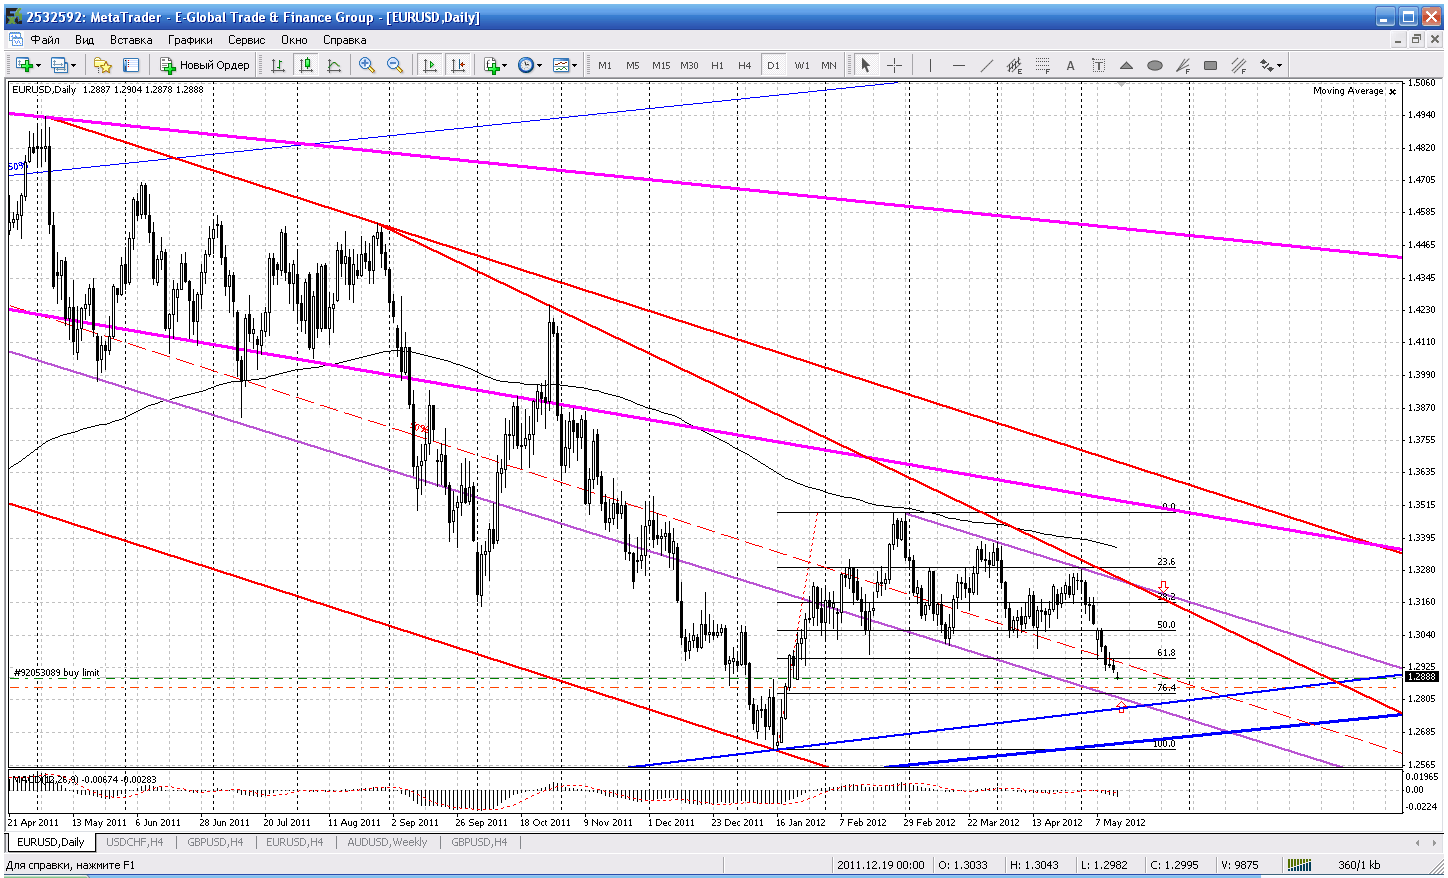Pick the Fibonacci retracement tool
Image resolution: width=1448 pixels, height=878 pixels.
coord(1042,65)
